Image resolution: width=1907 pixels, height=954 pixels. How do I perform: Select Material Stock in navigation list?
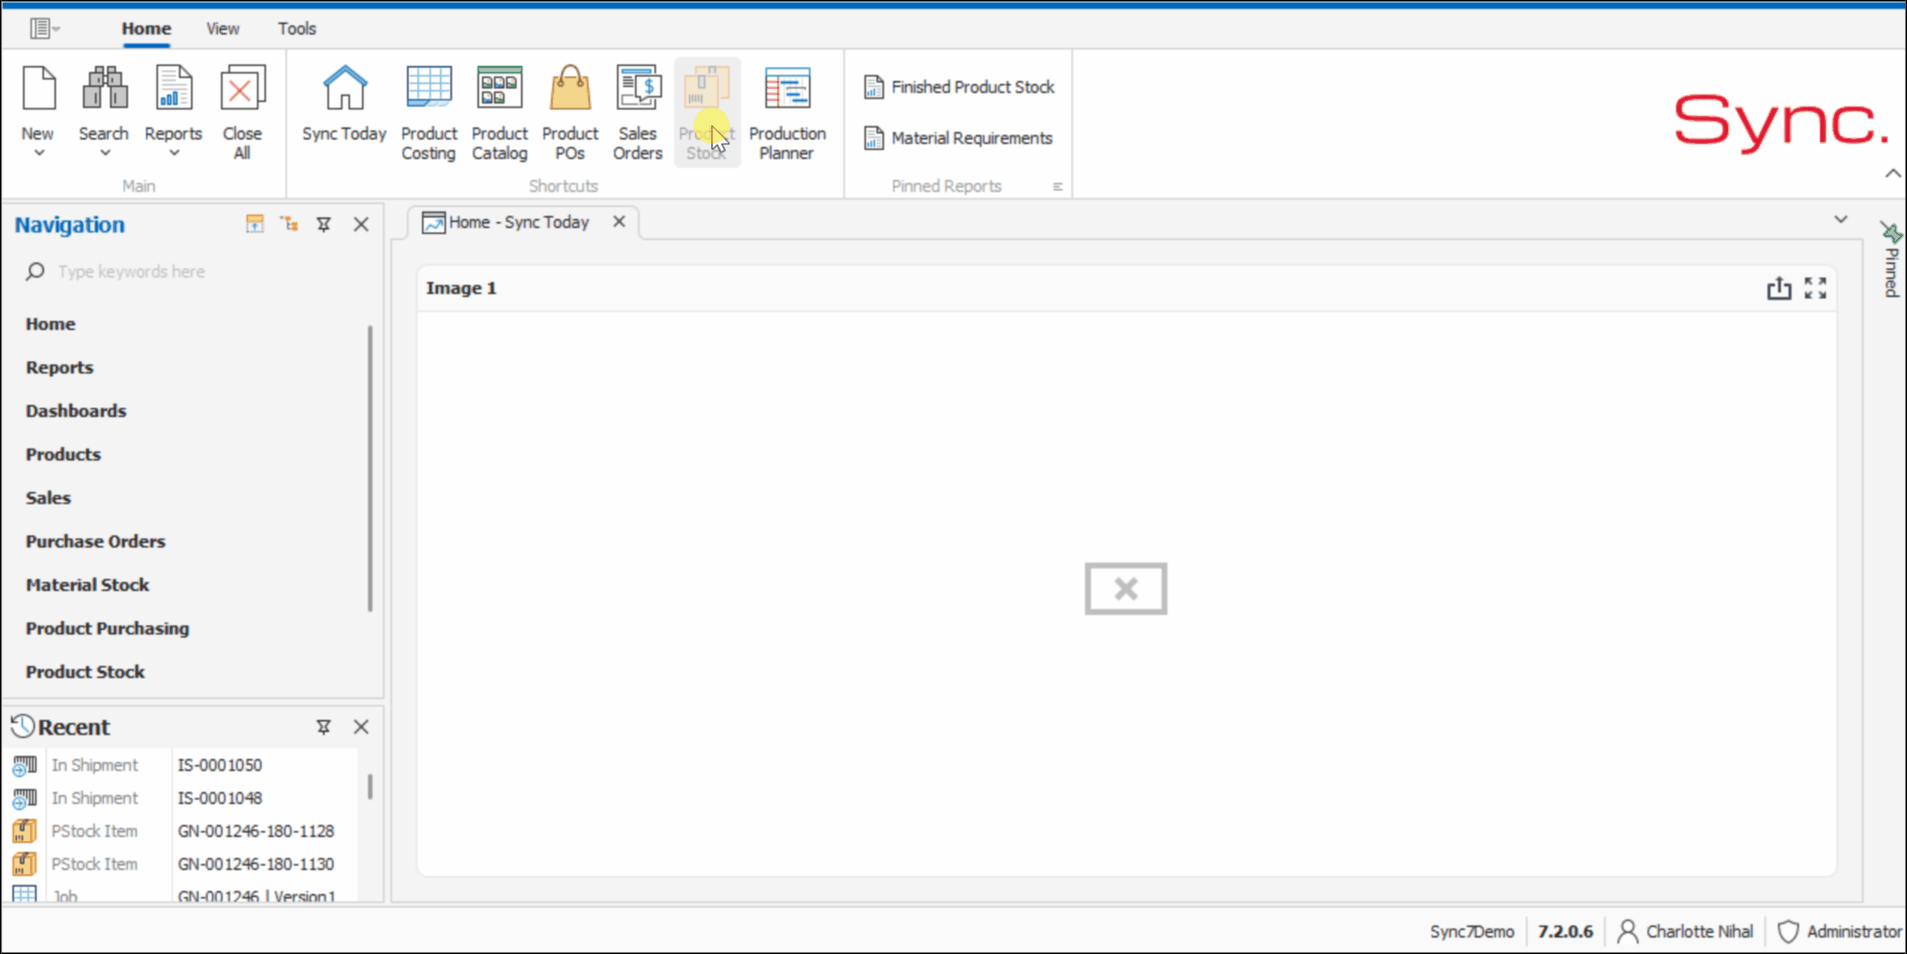[x=87, y=585]
